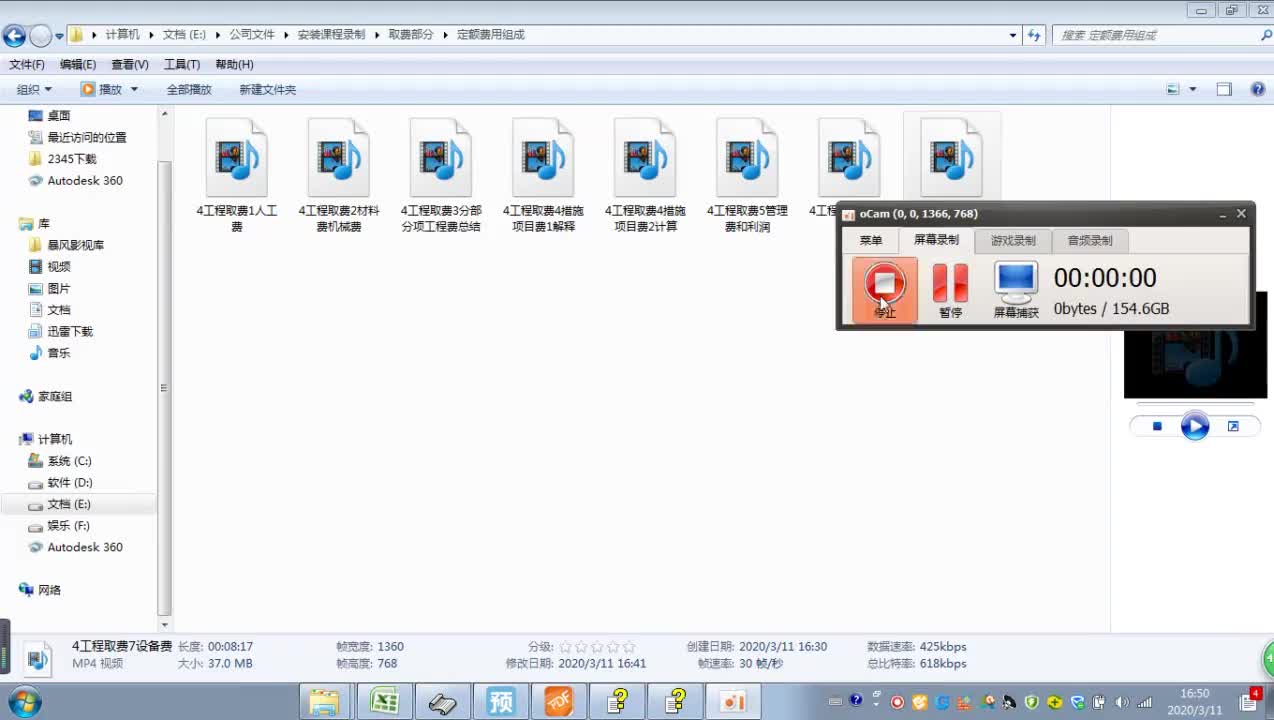Select 系统 (C:) drive

pos(69,461)
